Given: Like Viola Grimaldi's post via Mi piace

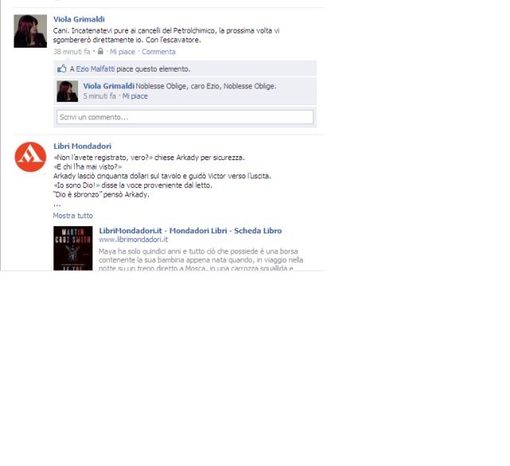Looking at the screenshot, I should [122, 52].
